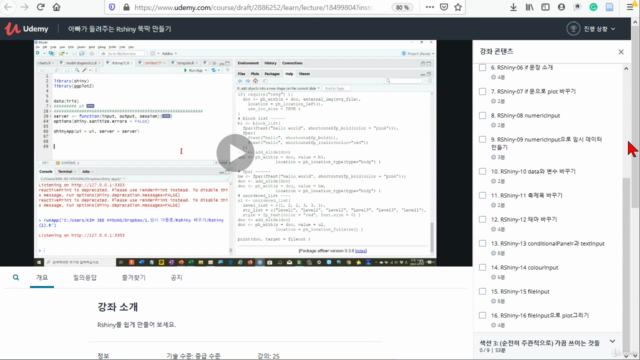
Task: Click the Udemy logo
Action: point(27,29)
